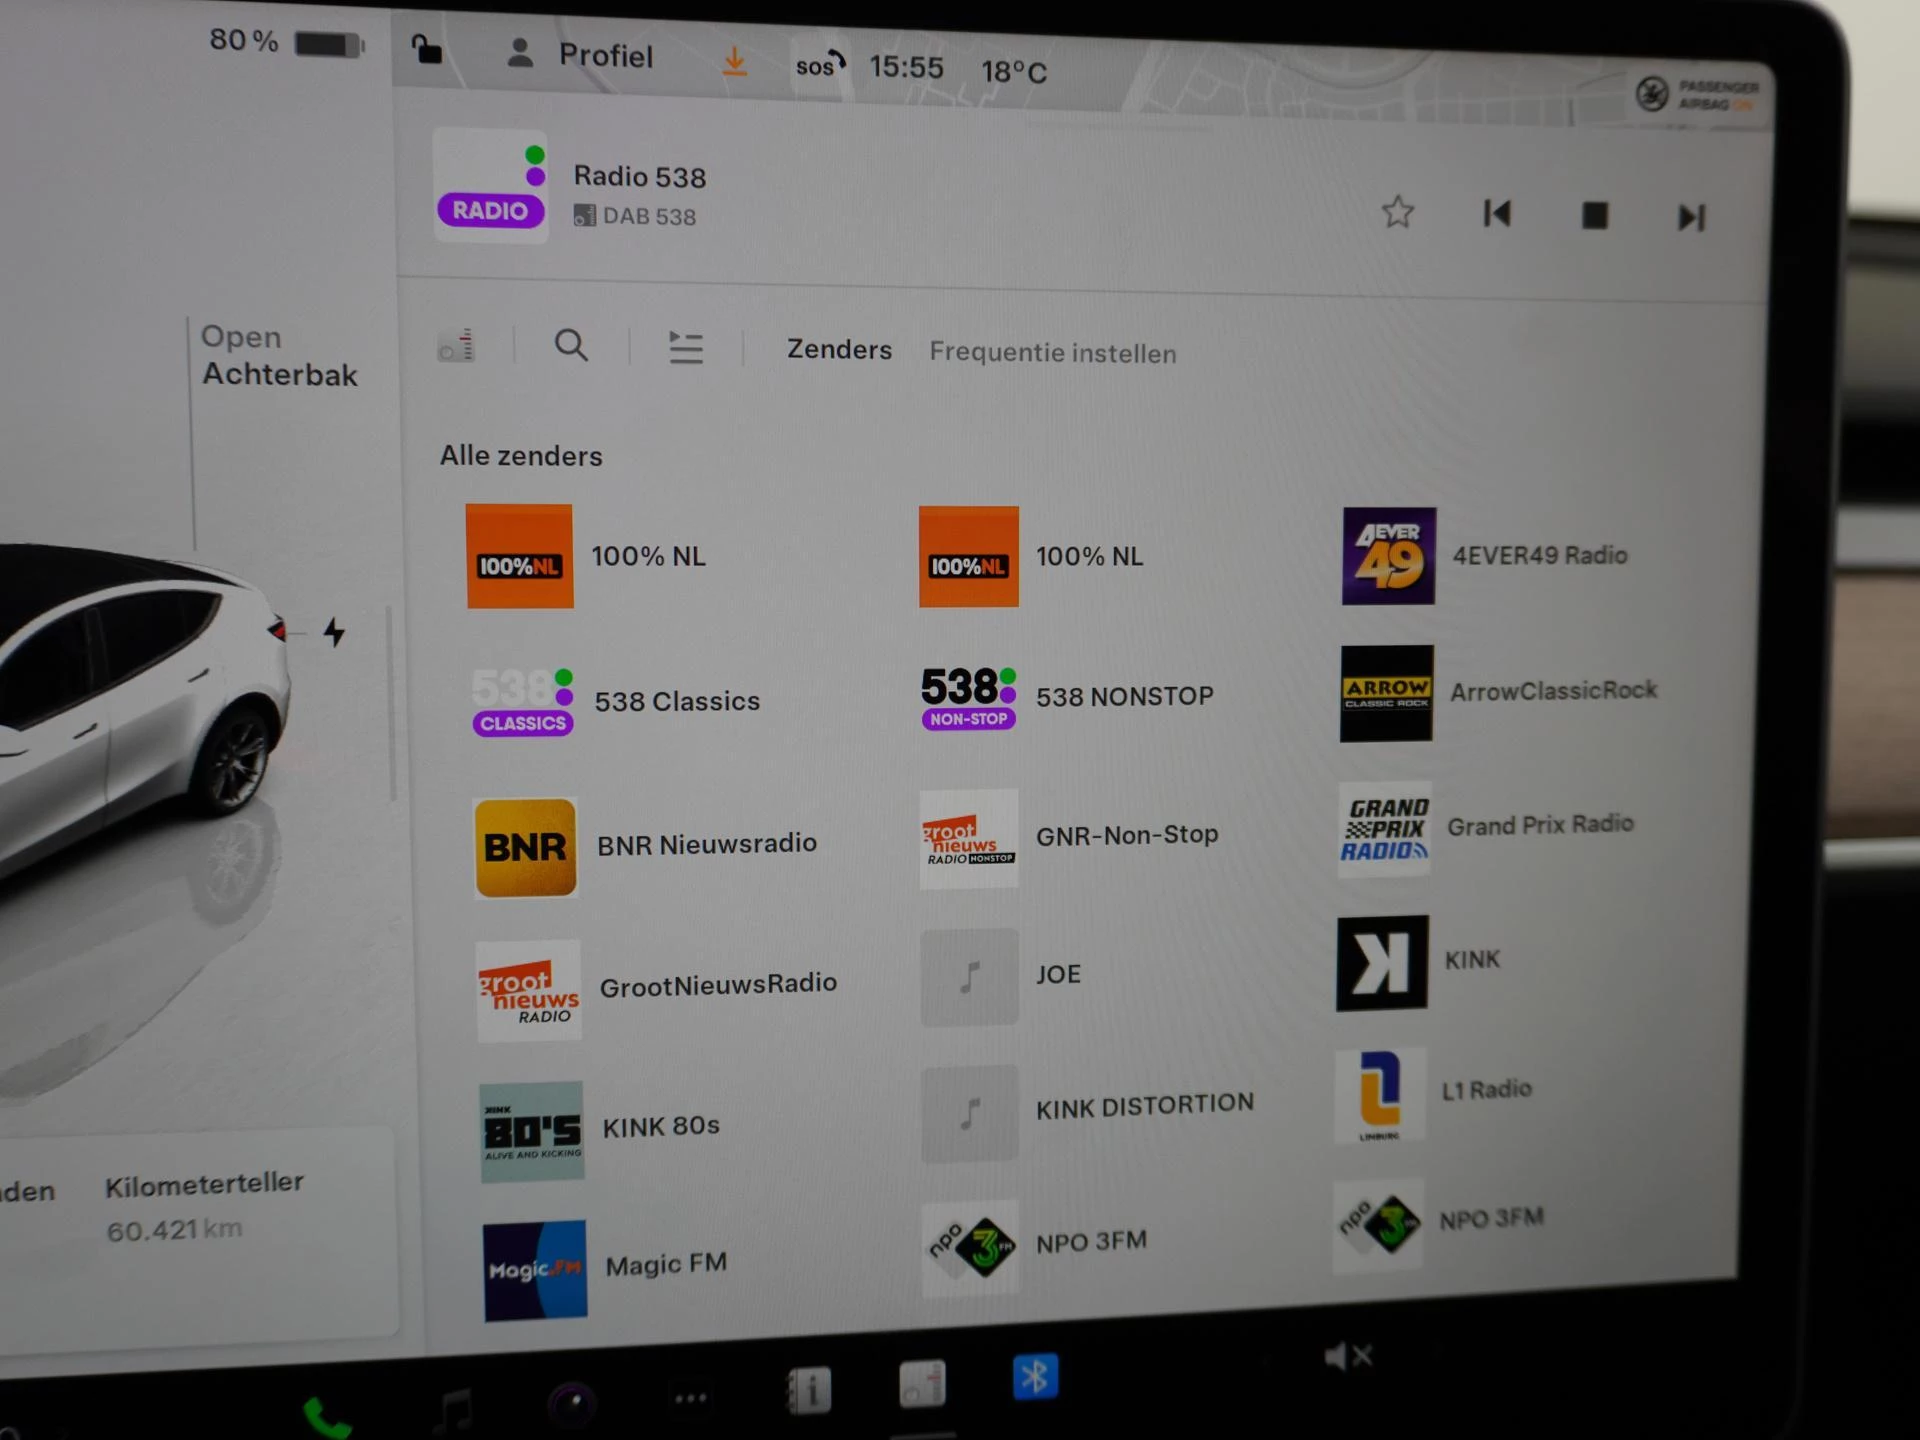1920x1440 pixels.
Task: Tap KINK DISTORTION placeholder icon
Action: point(970,1113)
